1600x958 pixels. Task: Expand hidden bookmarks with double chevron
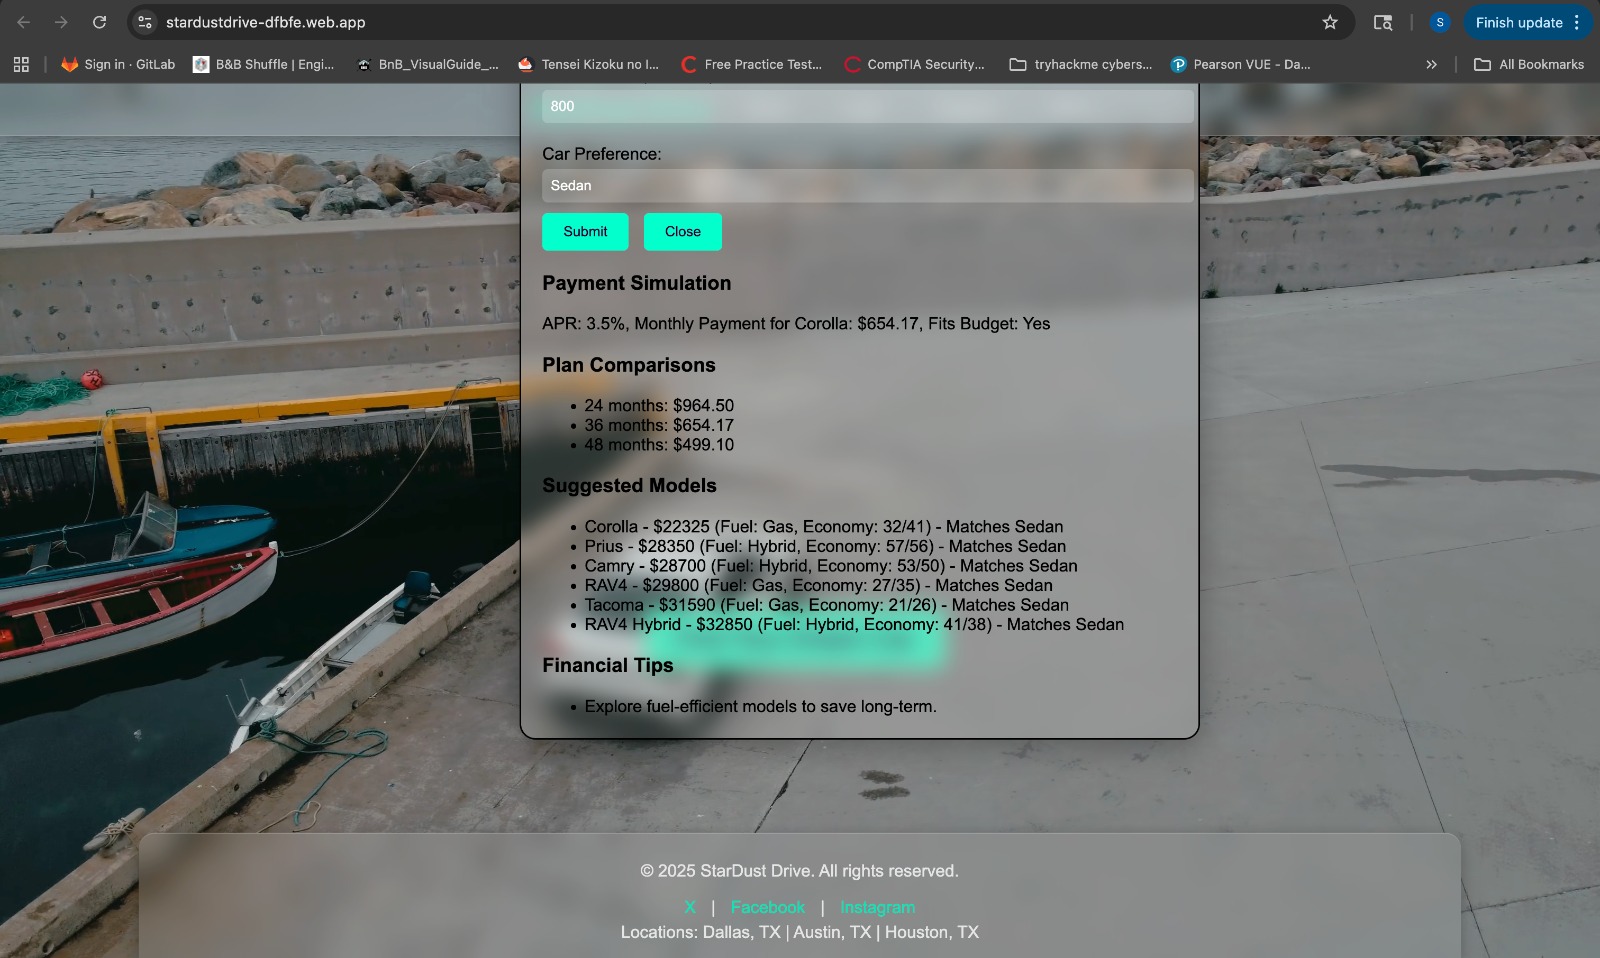coord(1431,64)
